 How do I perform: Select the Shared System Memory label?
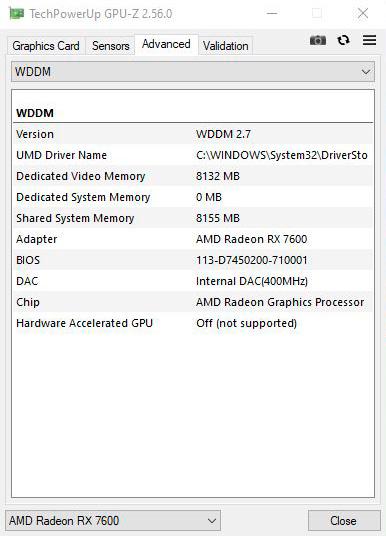(x=75, y=218)
